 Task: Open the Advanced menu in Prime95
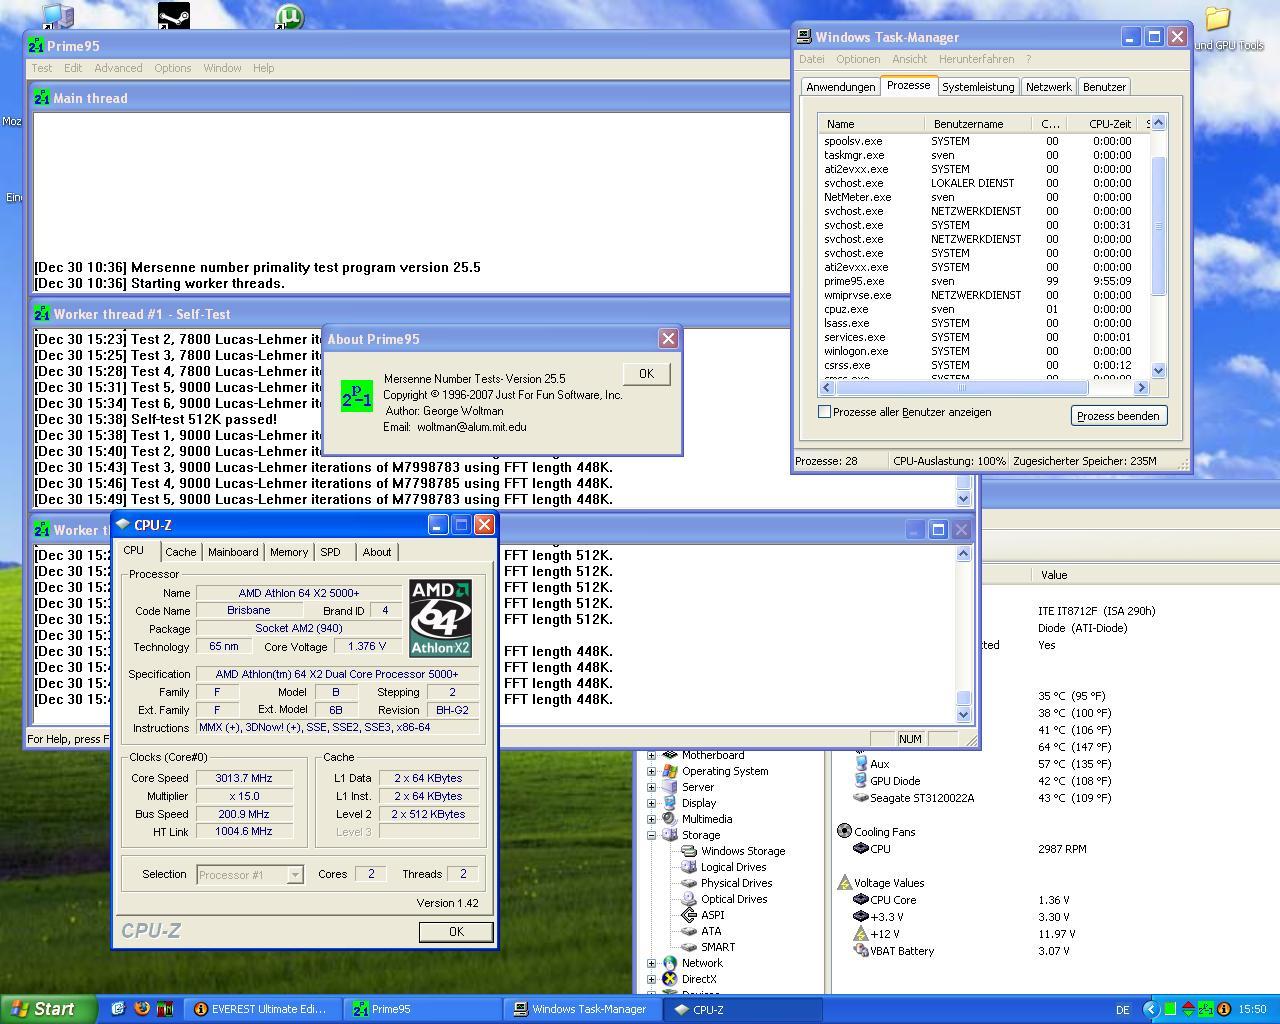coord(118,68)
